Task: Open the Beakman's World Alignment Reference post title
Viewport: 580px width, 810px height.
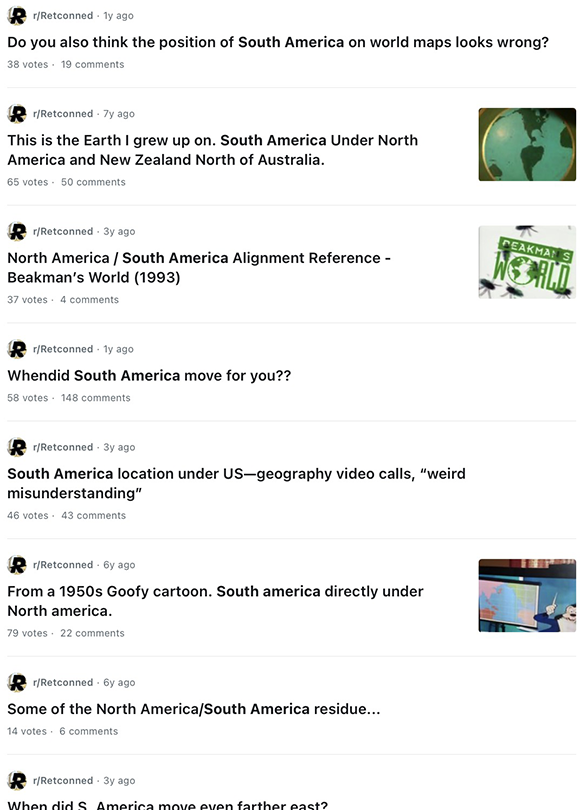Action: (199, 268)
